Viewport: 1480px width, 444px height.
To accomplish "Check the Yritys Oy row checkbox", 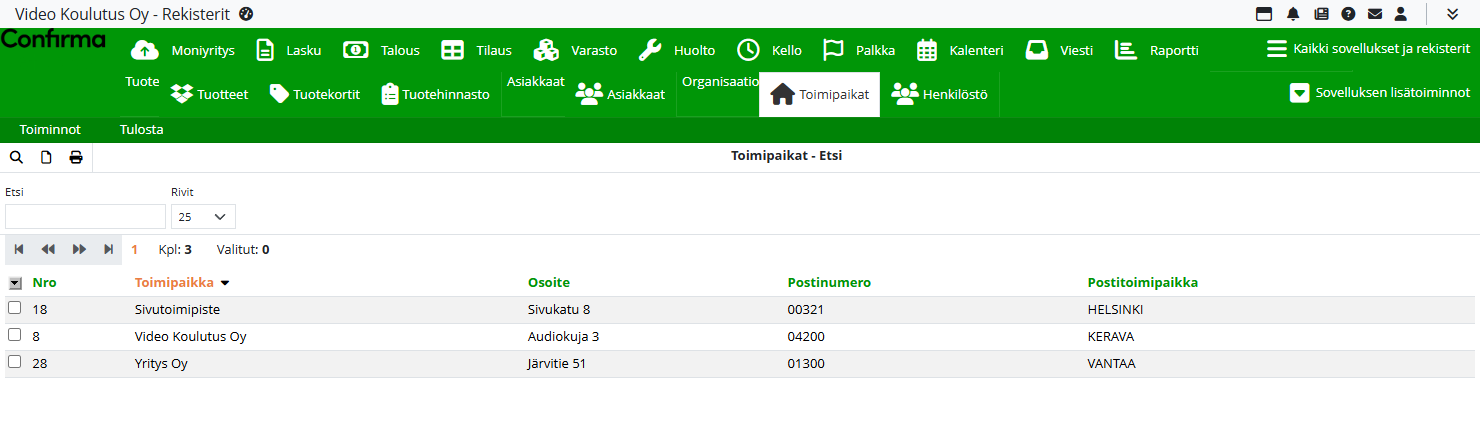I will click(x=14, y=363).
